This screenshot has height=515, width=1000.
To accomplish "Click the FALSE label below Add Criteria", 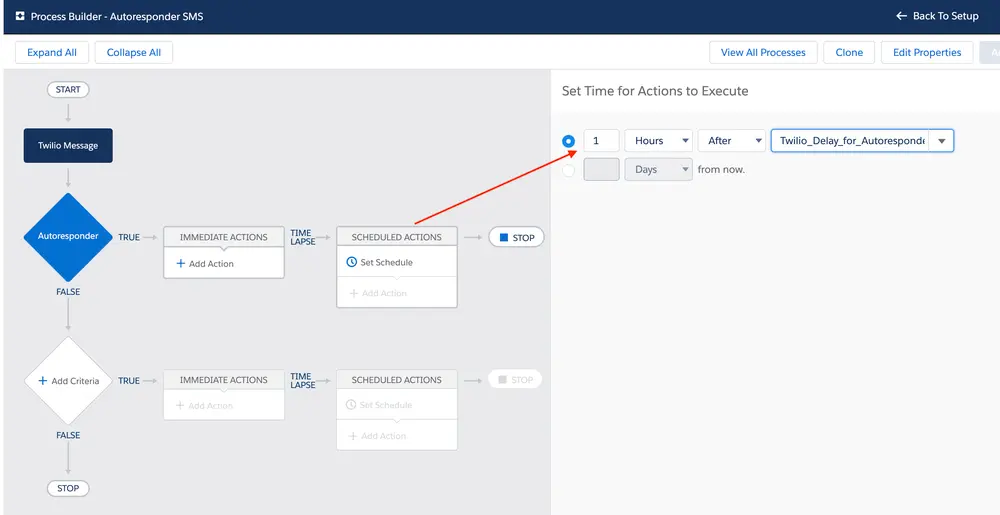I will pyautogui.click(x=68, y=435).
